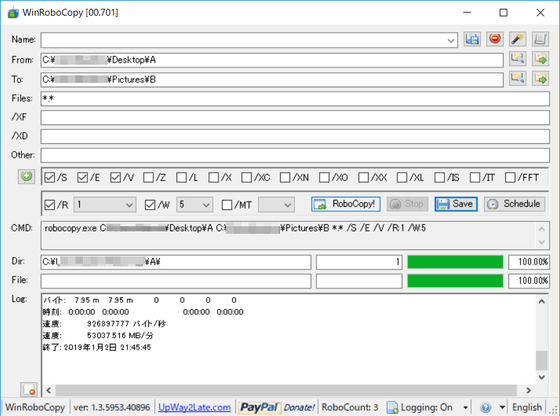560x416 pixels.
Task: Click the log file icon at bottom left
Action: pos(29,390)
